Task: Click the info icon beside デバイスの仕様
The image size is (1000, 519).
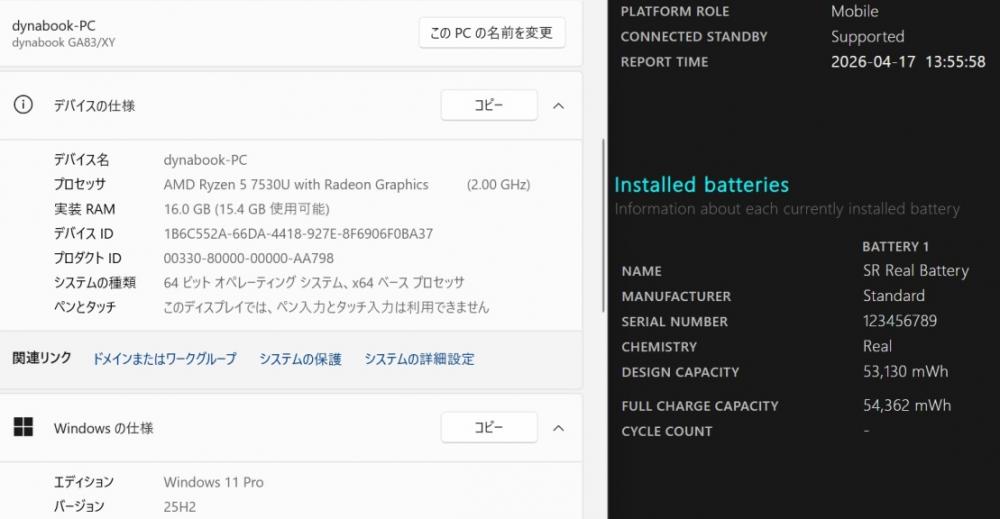Action: tap(23, 105)
